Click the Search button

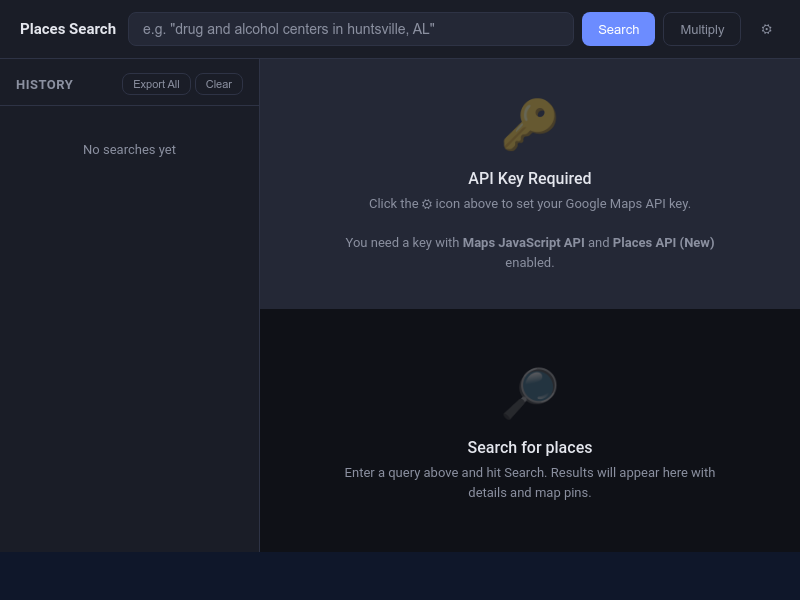[618, 29]
